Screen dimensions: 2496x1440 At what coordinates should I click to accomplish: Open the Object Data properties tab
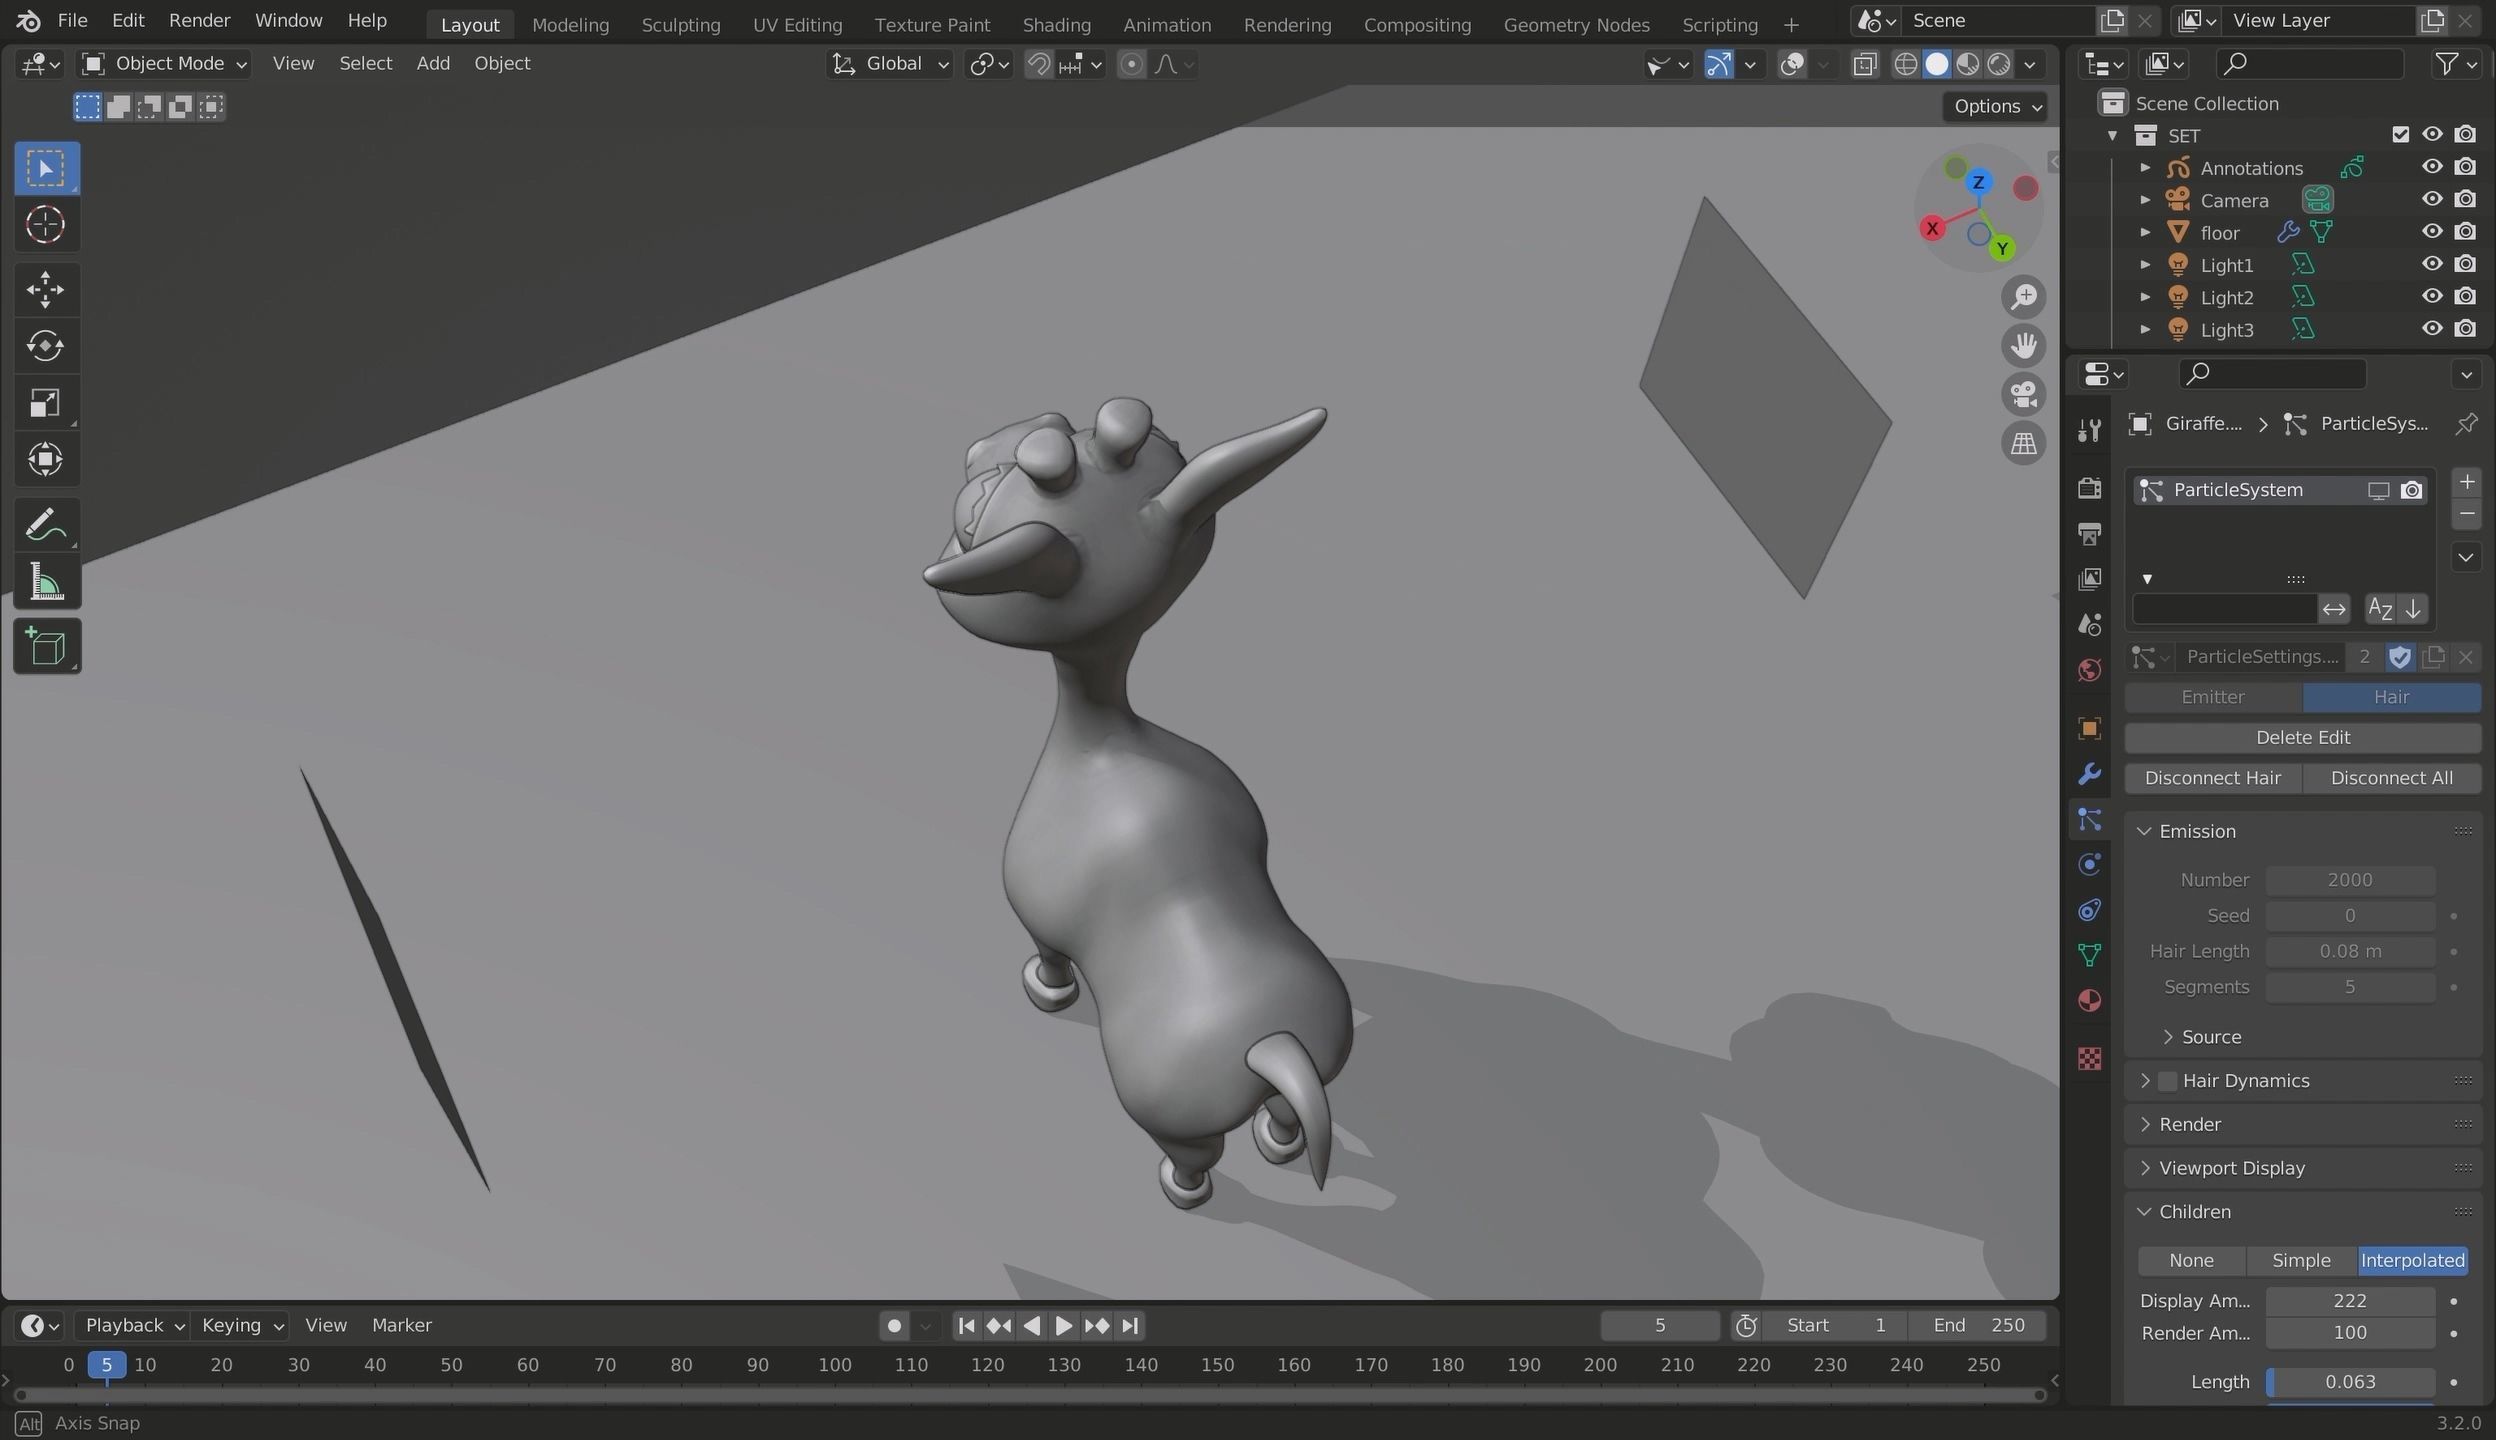point(2089,955)
